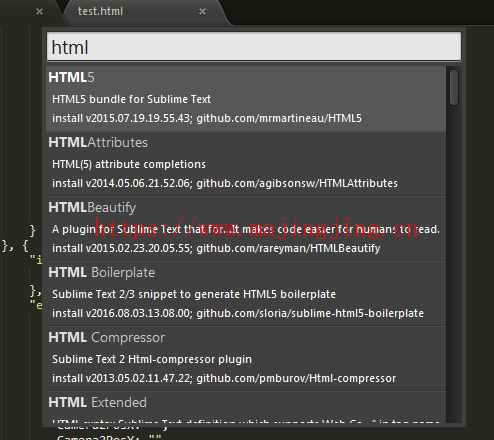Choose the HTMLAttributes package entry
Viewport: 494px width, 440px height.
(246, 163)
